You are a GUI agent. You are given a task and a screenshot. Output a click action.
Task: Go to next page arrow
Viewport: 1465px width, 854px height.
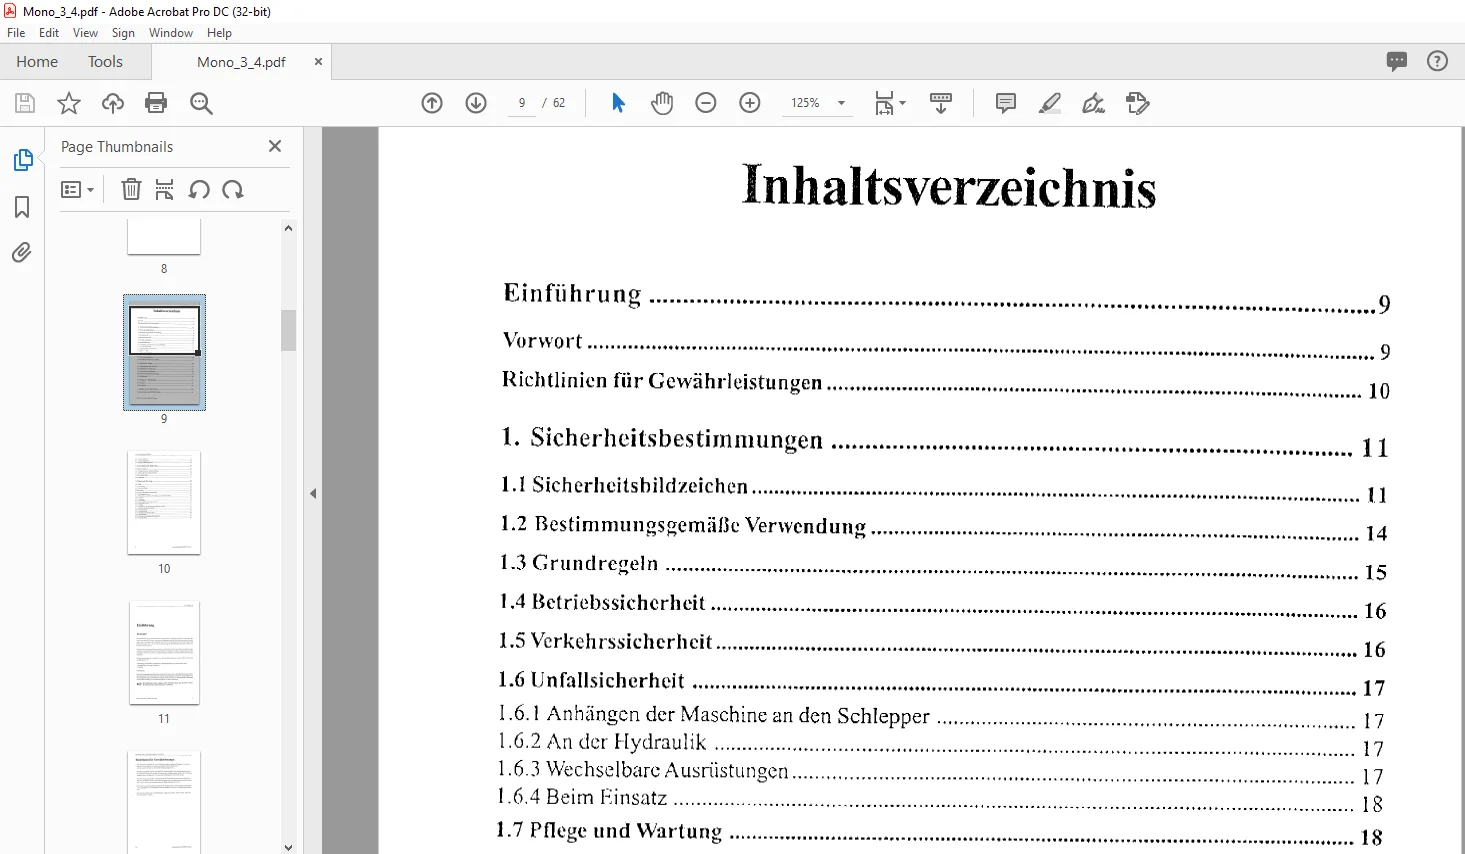(x=476, y=103)
